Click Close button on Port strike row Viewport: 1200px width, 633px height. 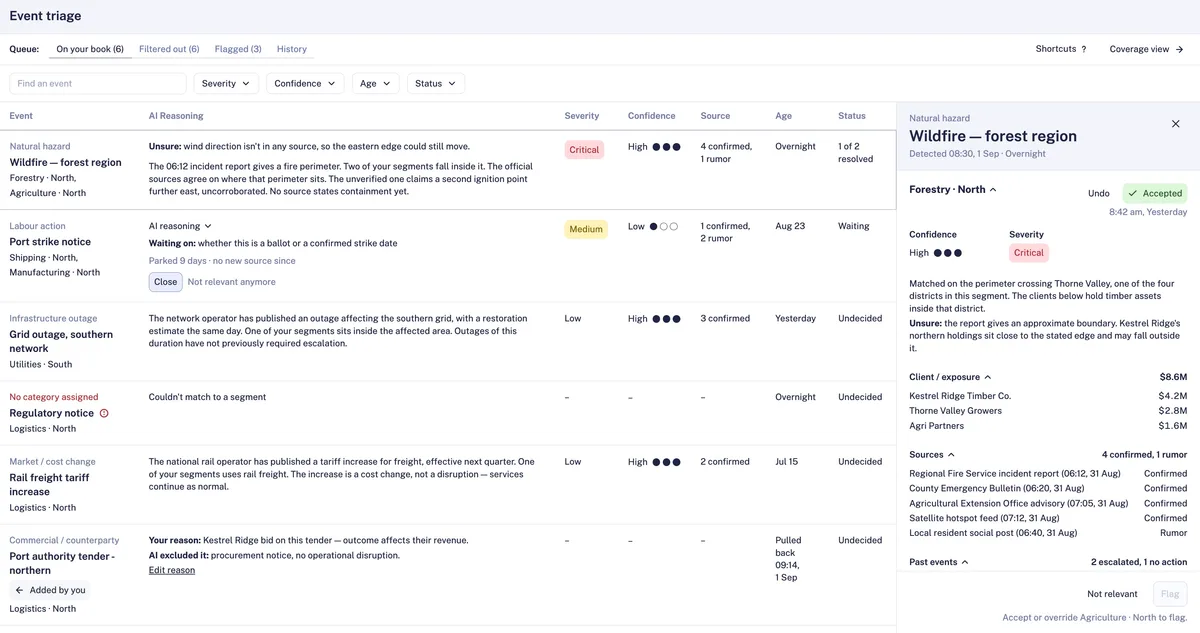(x=166, y=282)
